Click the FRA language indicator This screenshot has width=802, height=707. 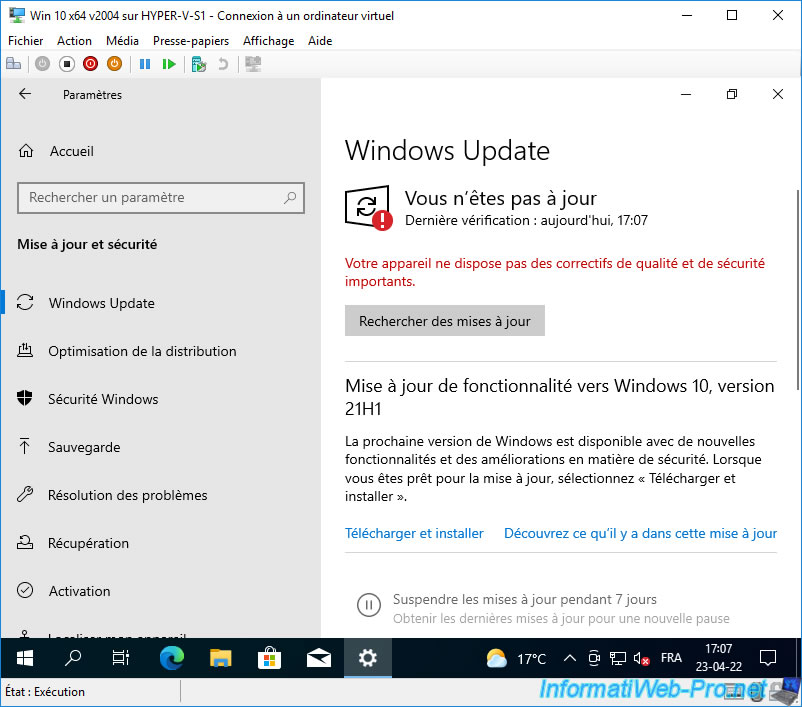(x=671, y=658)
